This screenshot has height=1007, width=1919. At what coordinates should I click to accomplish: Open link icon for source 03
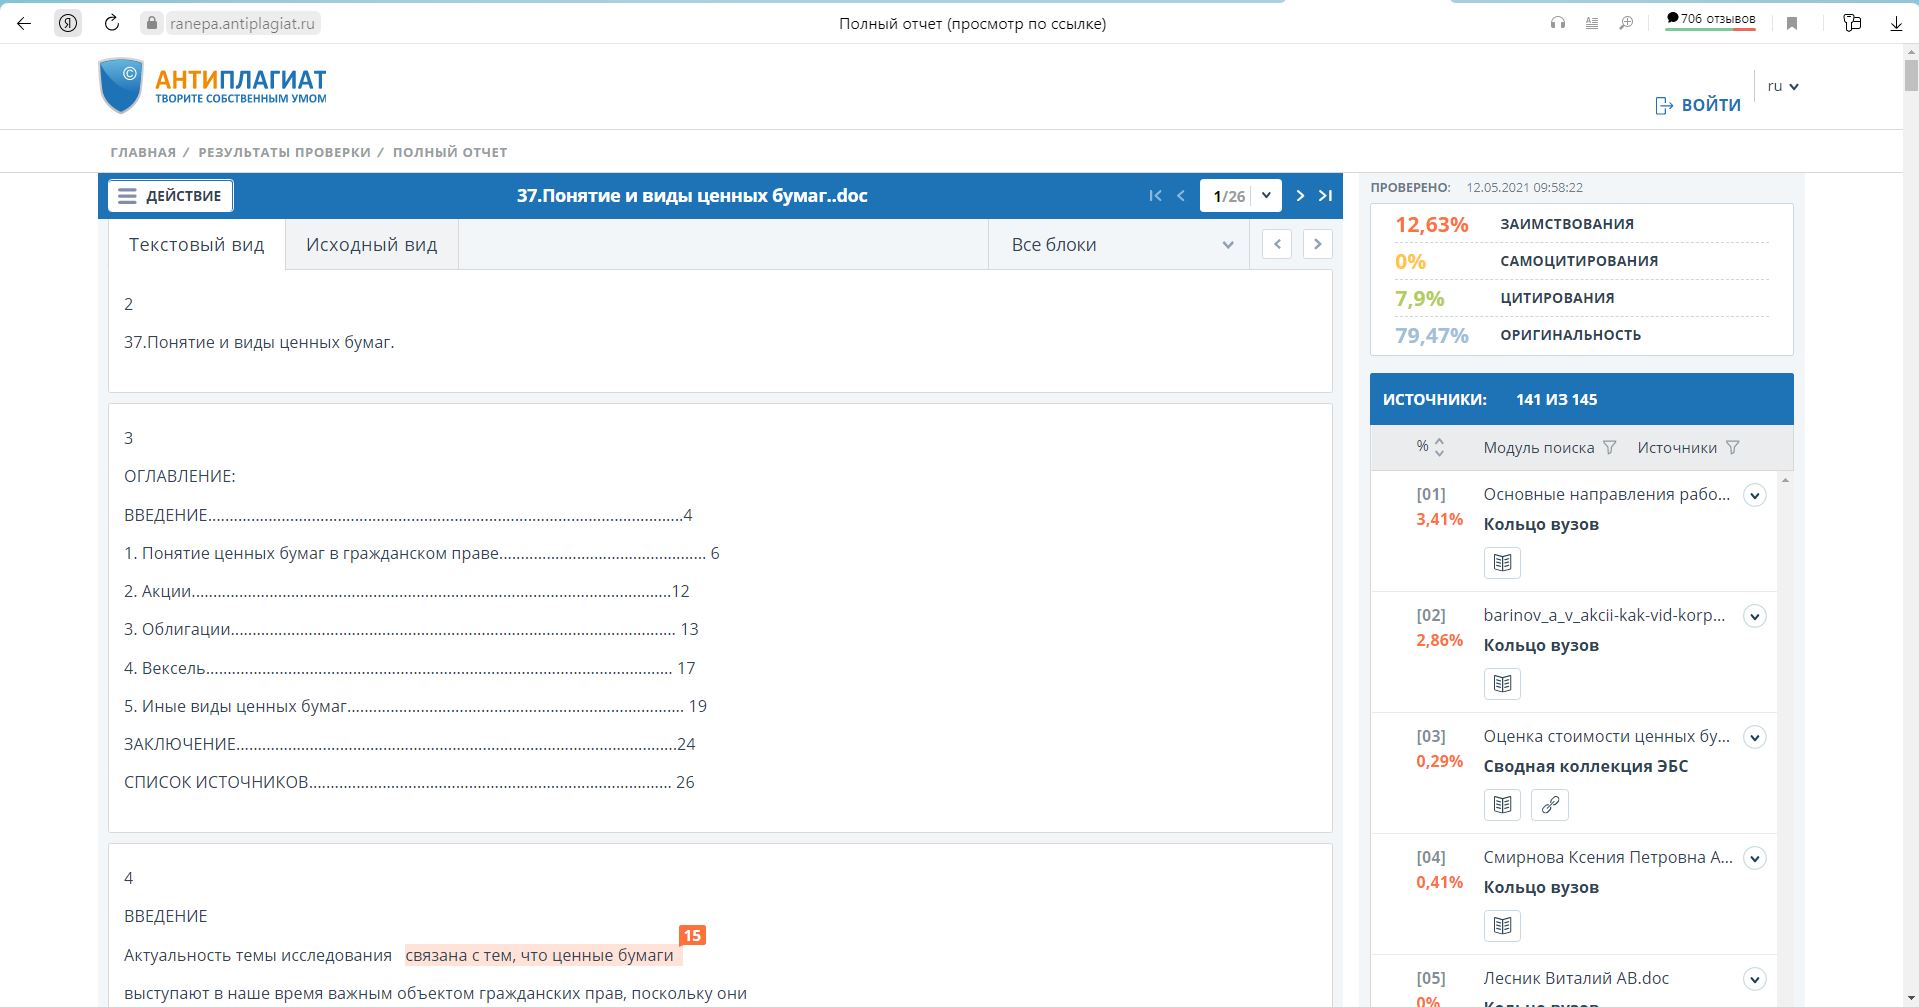1550,805
